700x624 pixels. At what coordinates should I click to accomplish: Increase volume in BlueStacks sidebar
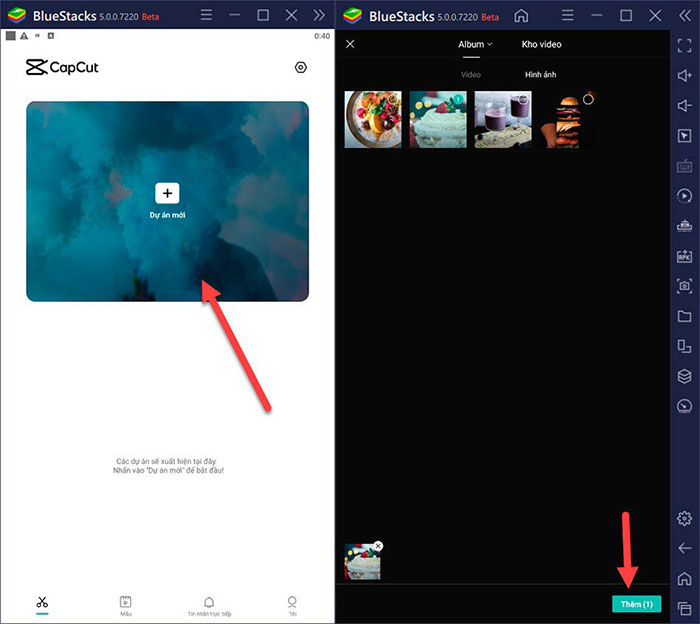tap(684, 75)
